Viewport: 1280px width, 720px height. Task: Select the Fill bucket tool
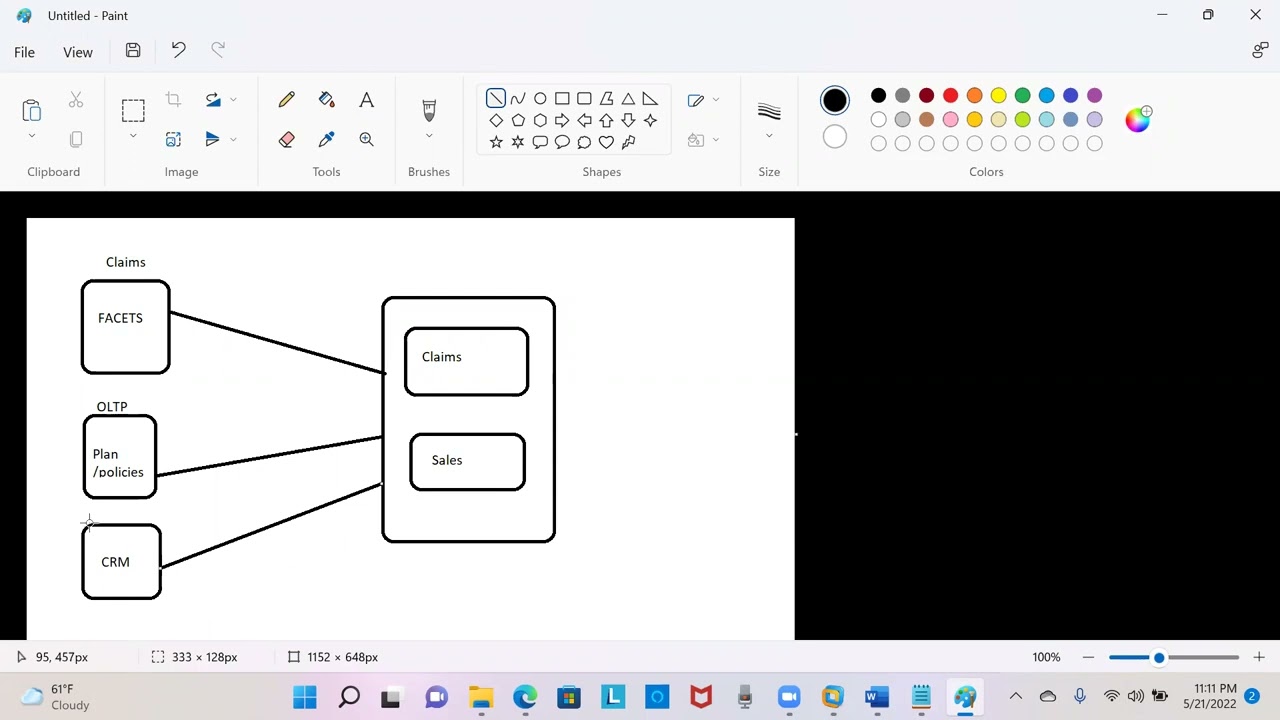[327, 100]
